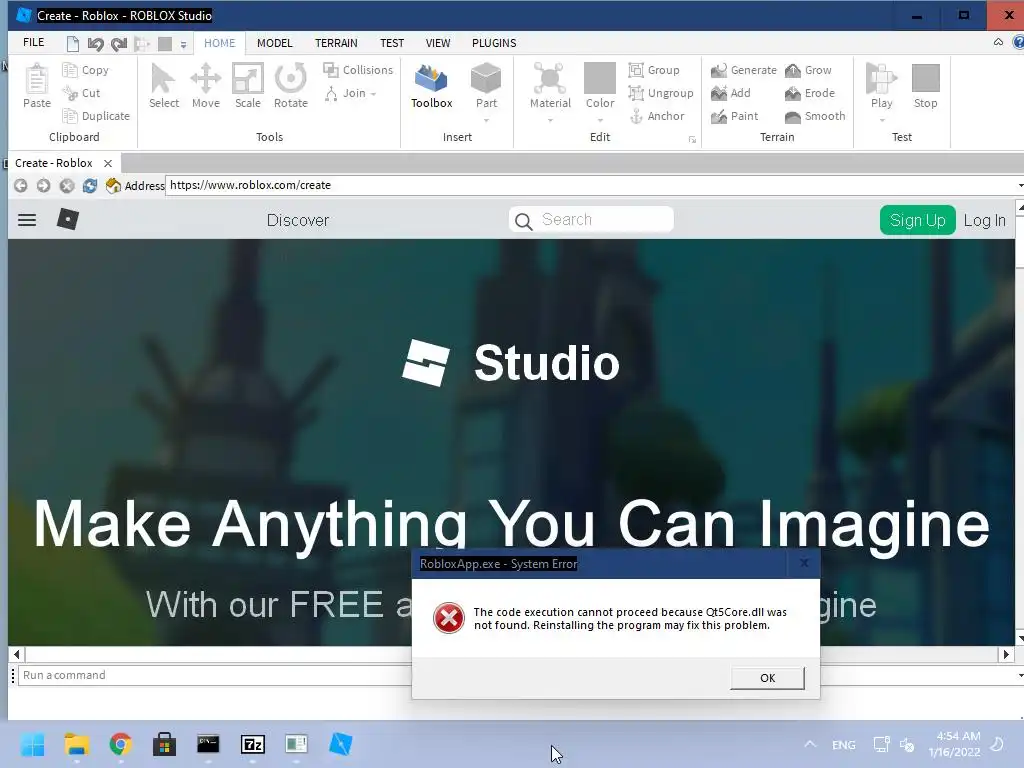Open the Color swatch picker
The image size is (1024, 768).
coord(600,85)
